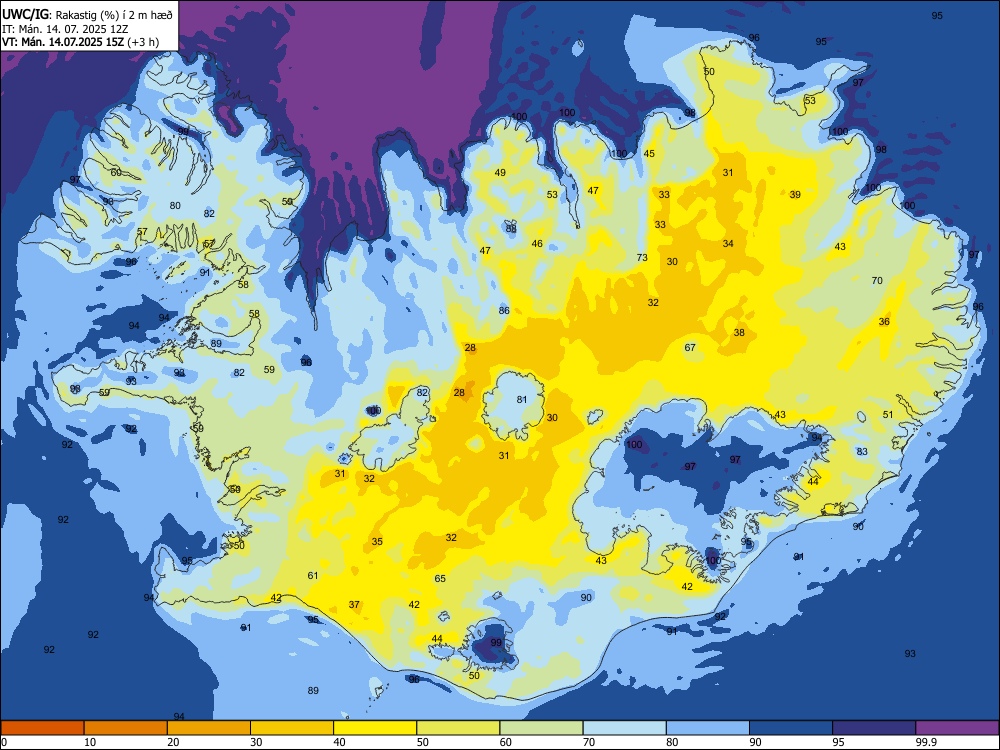This screenshot has height=750, width=1000.
Task: Click the humidity value 86 on the map
Action: pos(504,311)
